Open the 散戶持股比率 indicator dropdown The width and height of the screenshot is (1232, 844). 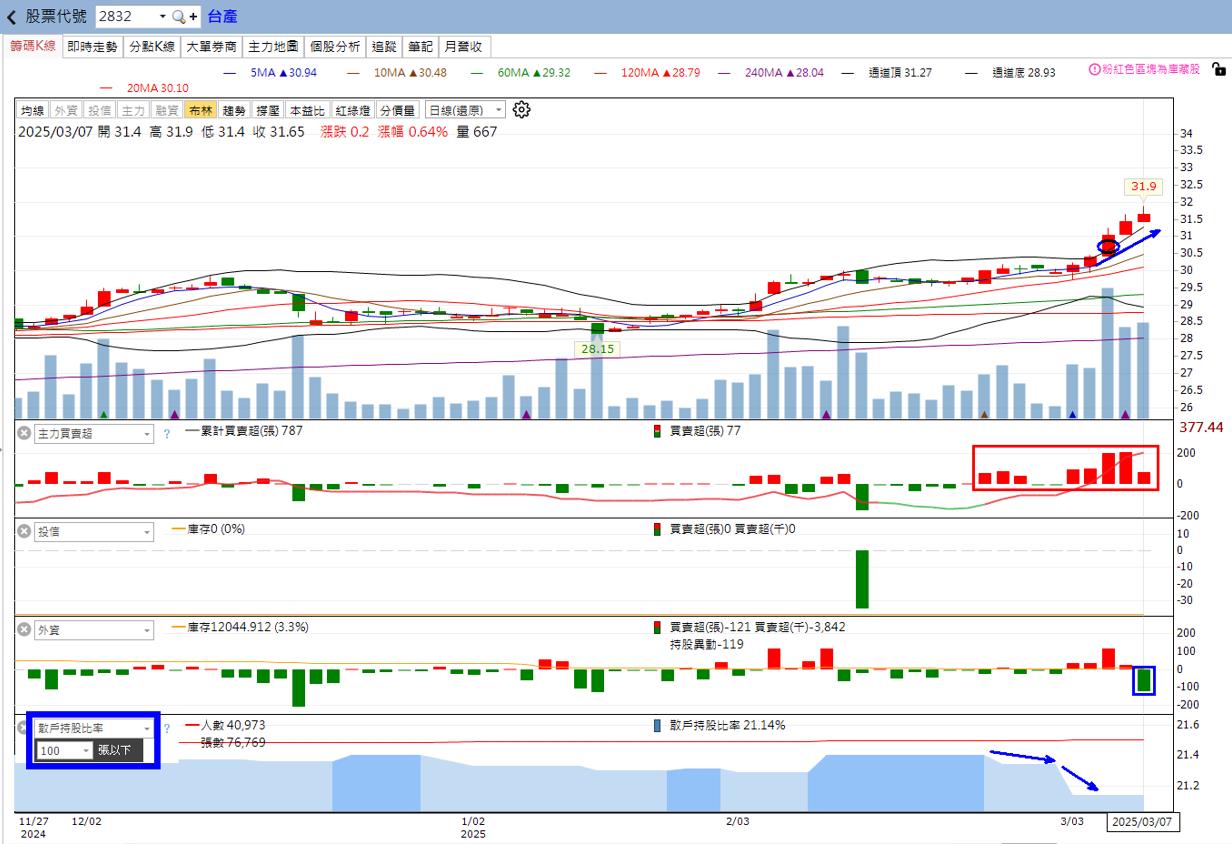[93, 728]
